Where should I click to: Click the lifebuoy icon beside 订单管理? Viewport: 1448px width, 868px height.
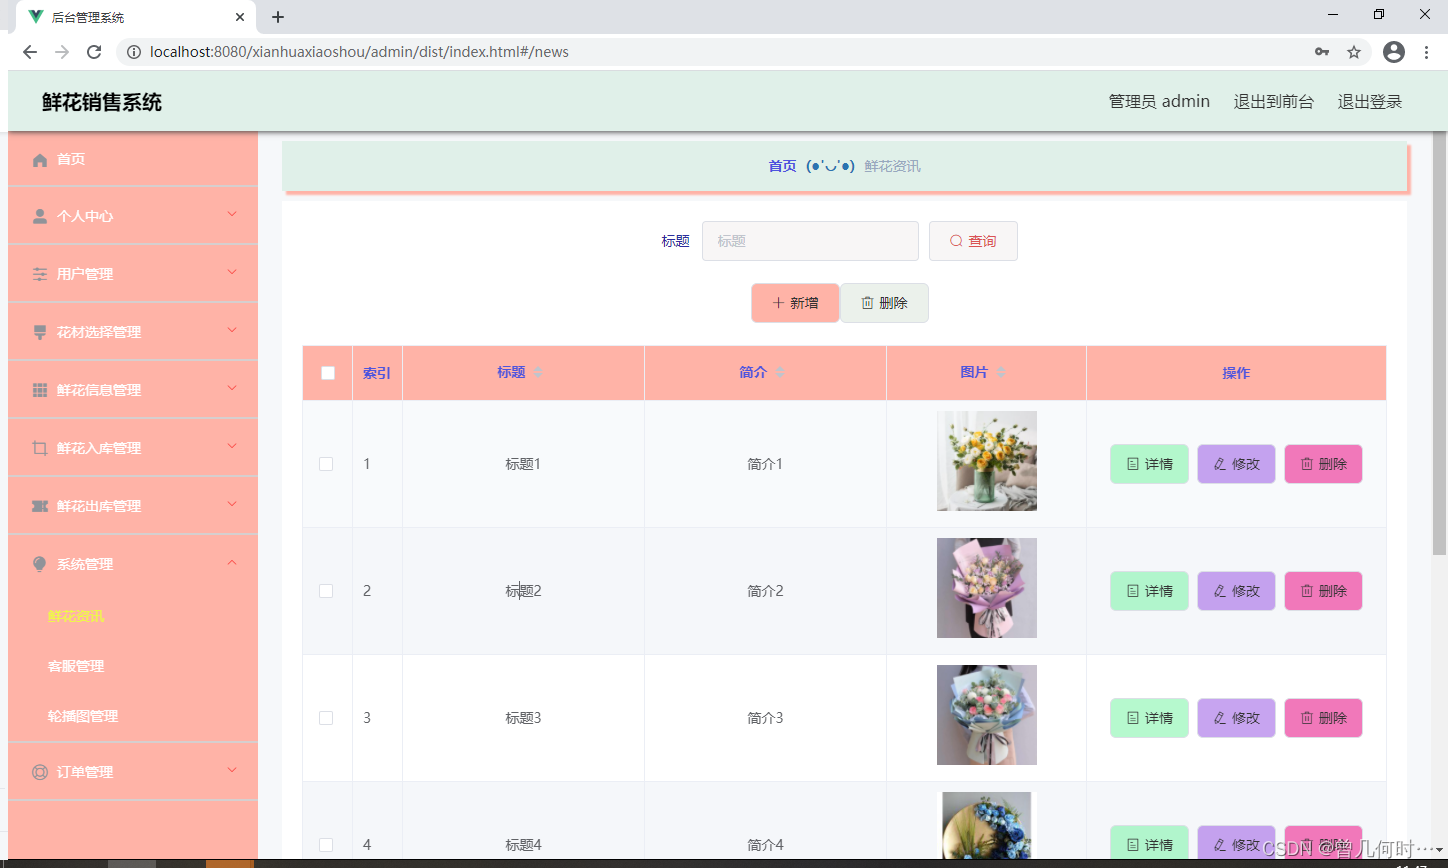click(40, 772)
